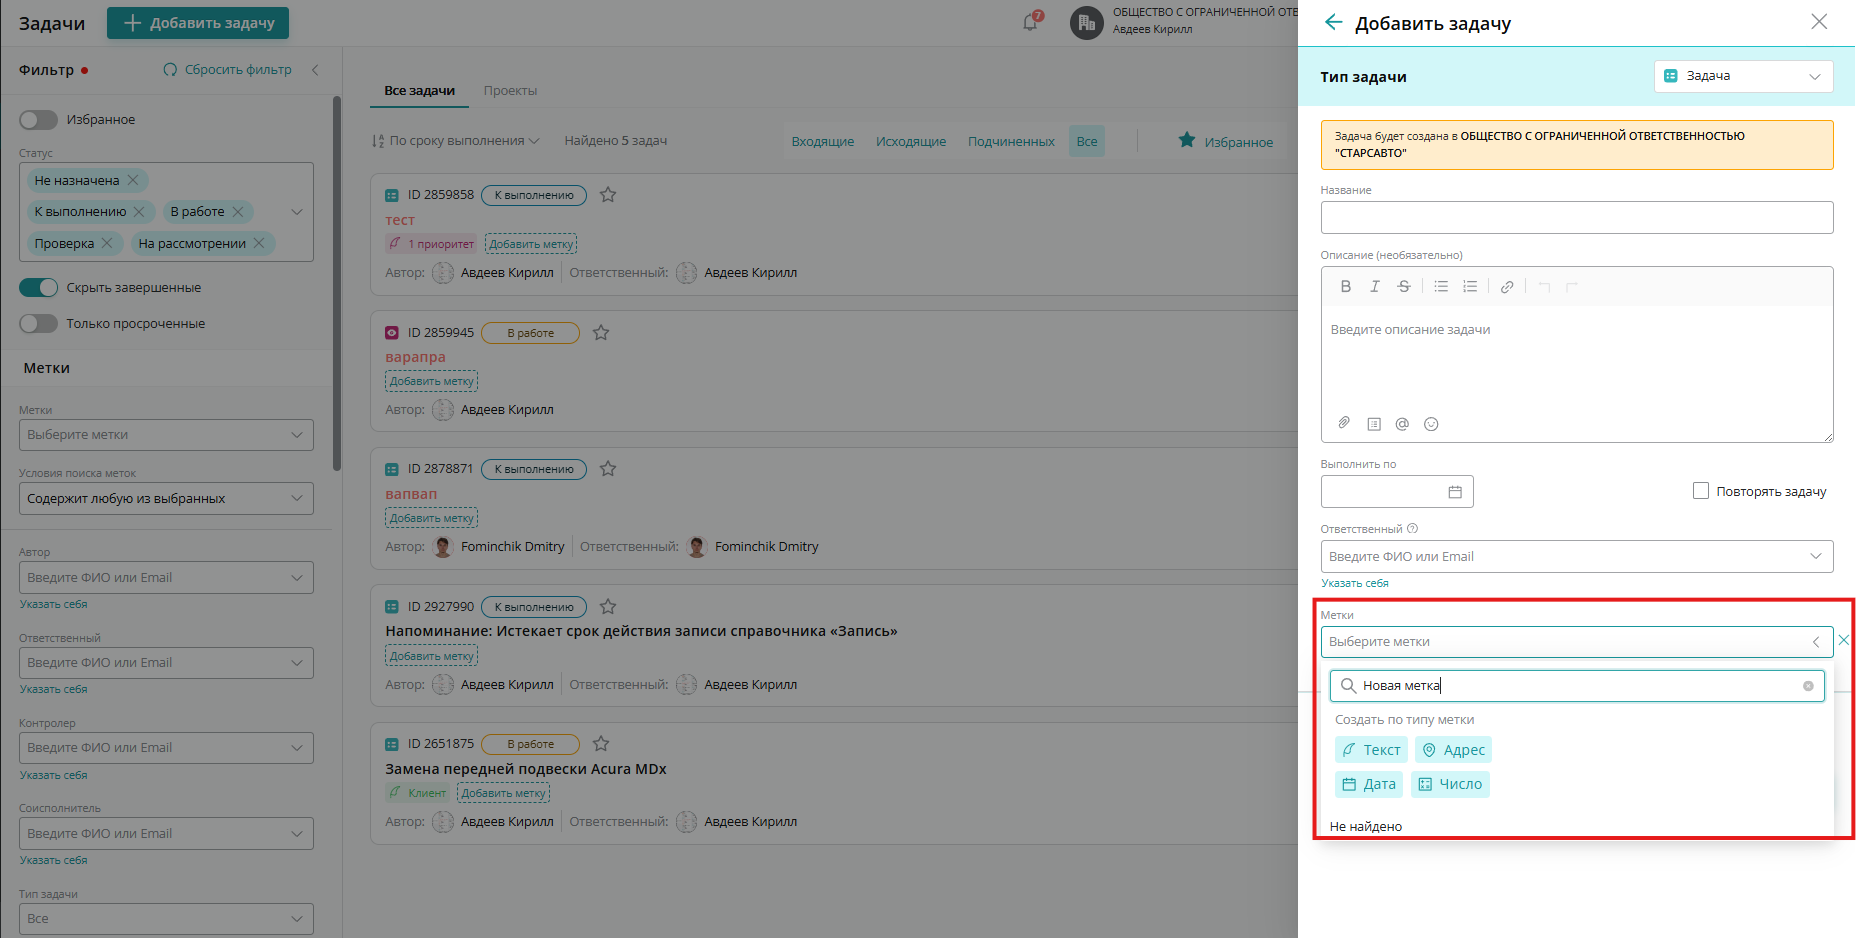The image size is (1856, 938).
Task: Star task ID 2859958 as favorite
Action: click(x=608, y=195)
